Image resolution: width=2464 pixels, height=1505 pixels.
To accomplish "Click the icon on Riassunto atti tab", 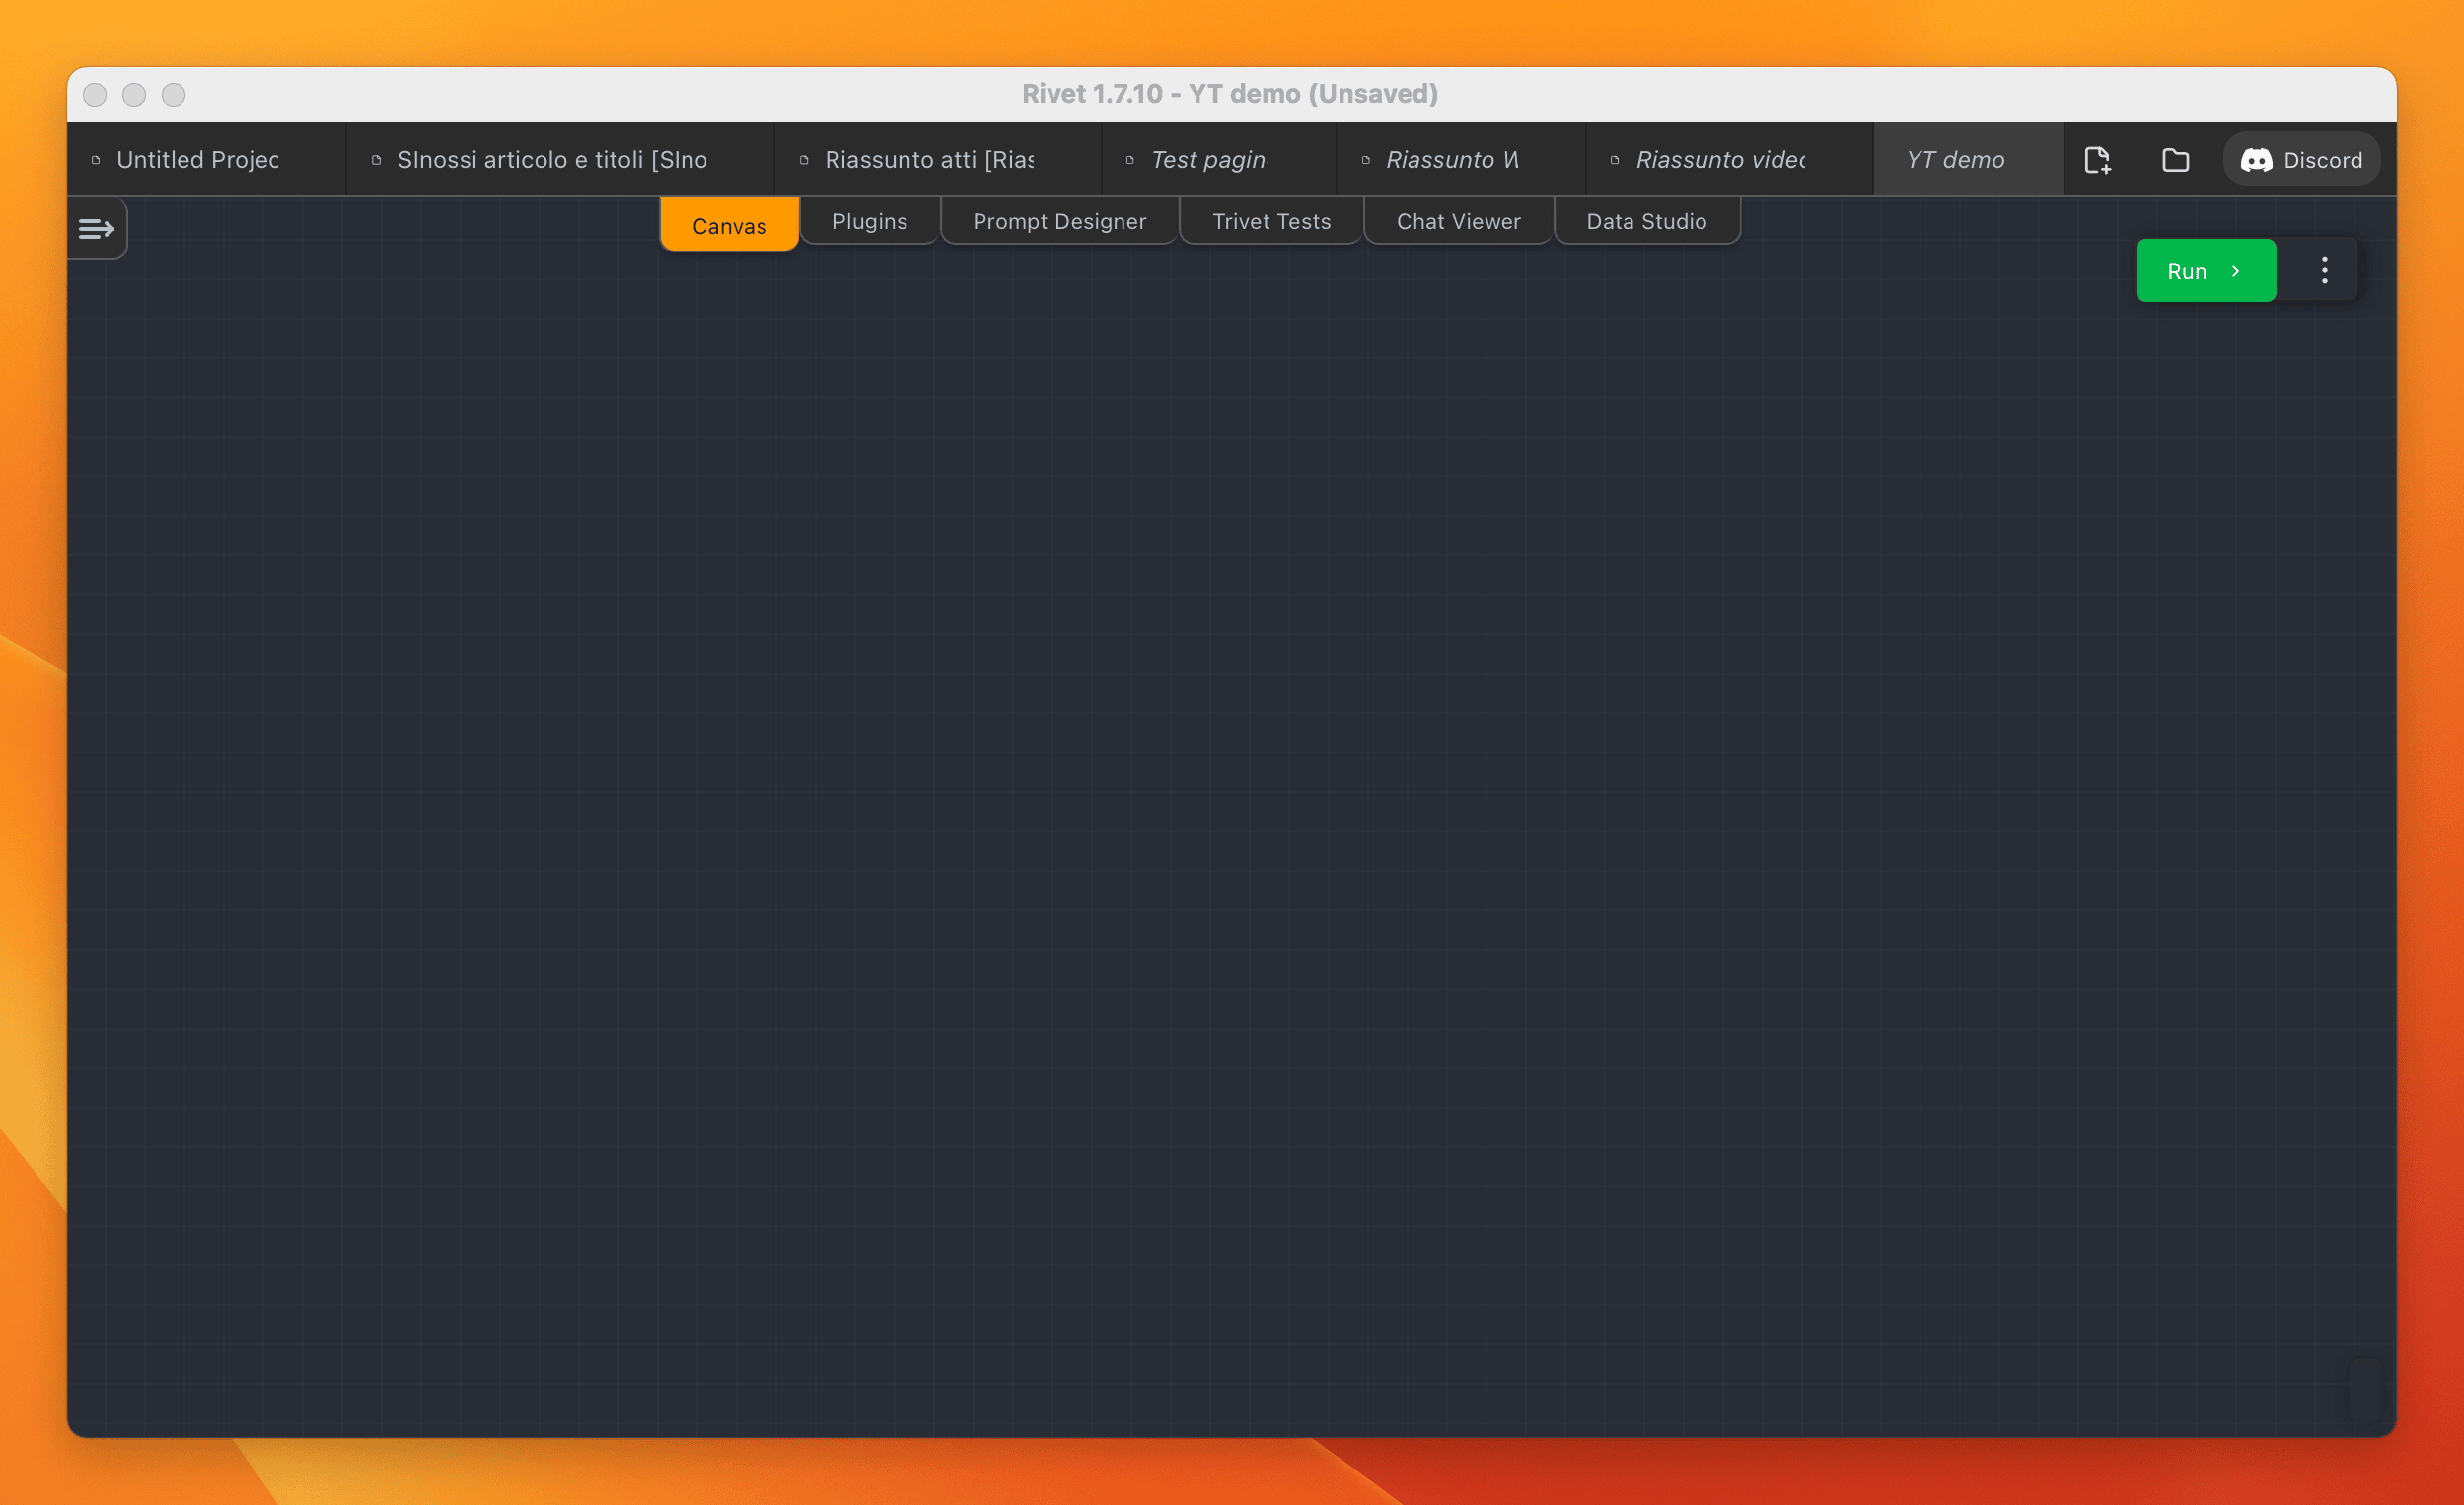I will [804, 160].
